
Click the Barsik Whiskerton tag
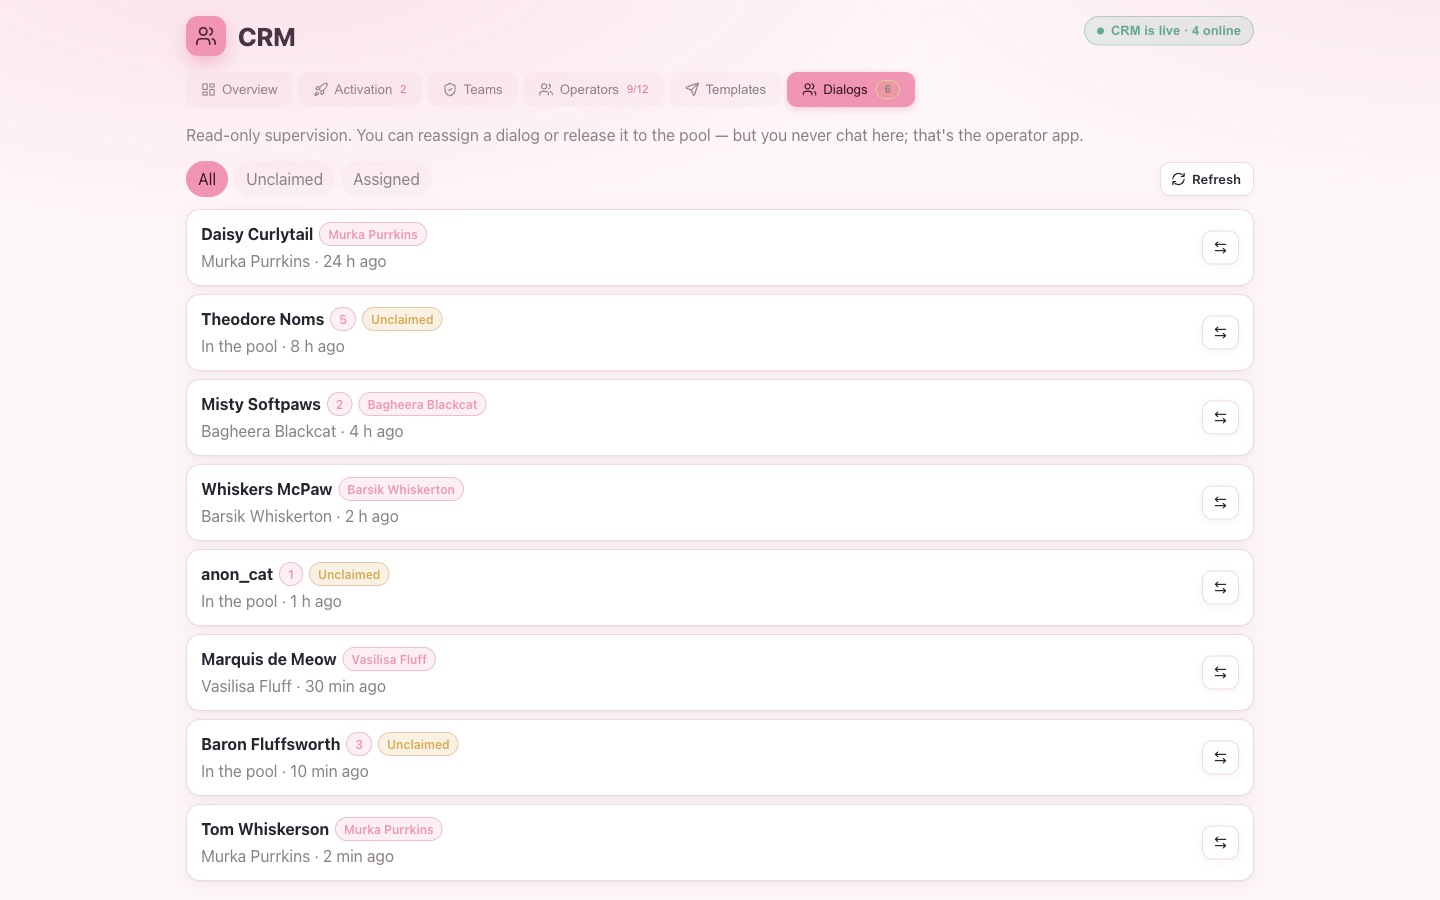tap(401, 489)
